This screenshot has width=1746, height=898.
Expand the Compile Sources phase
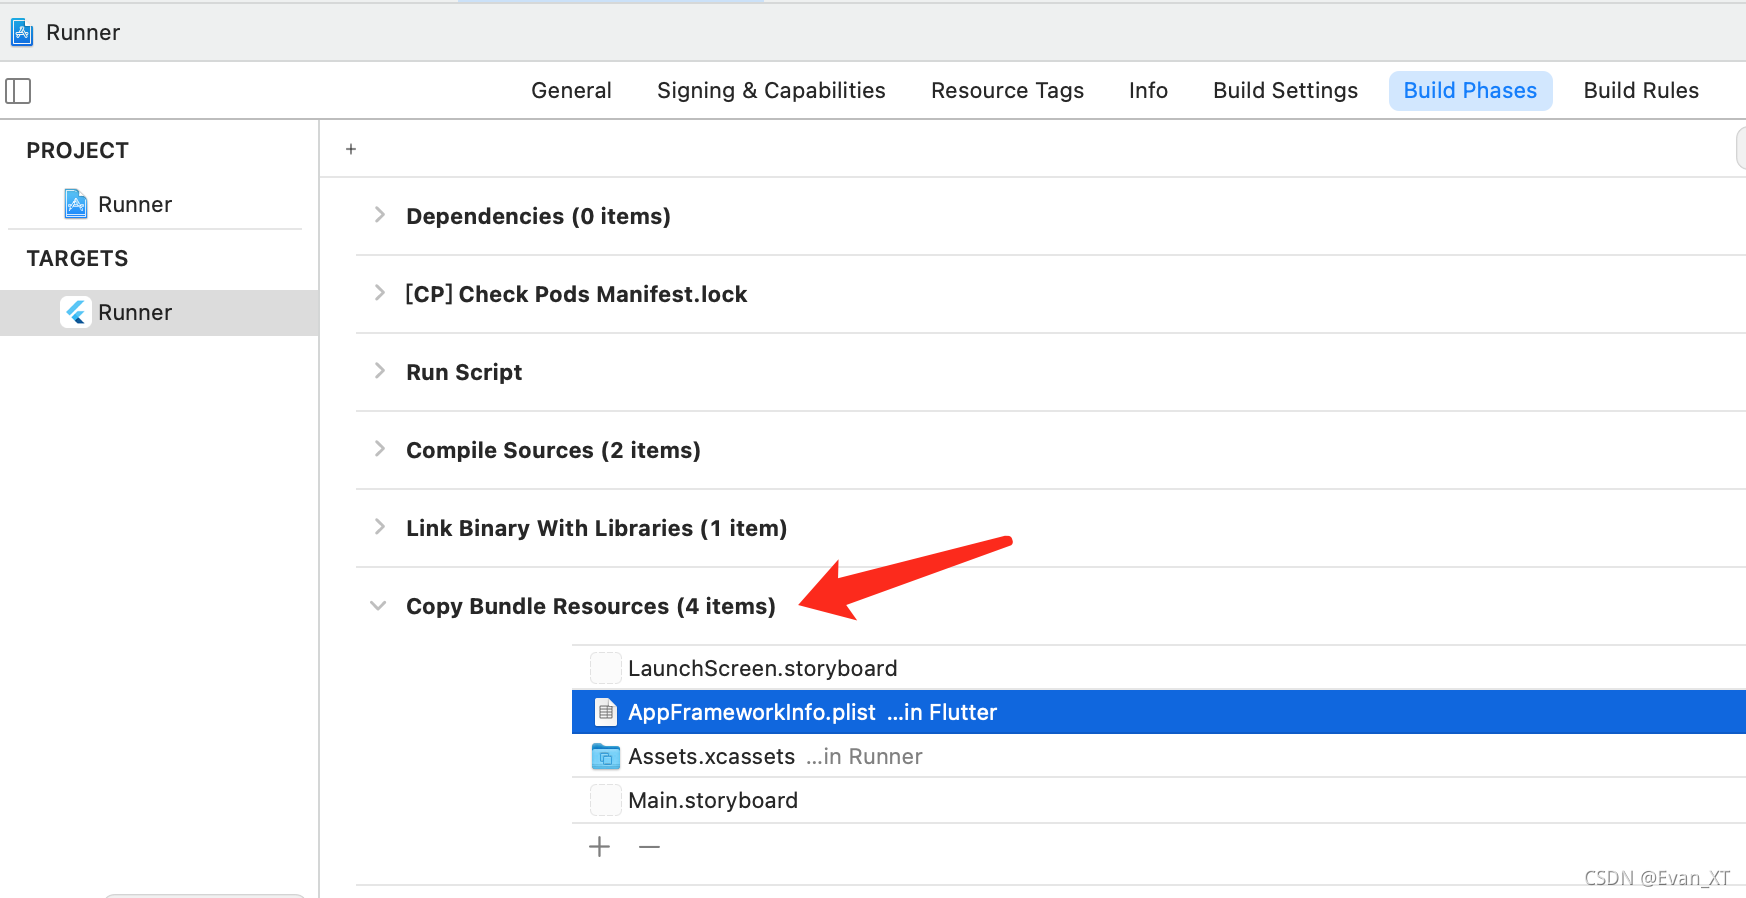pyautogui.click(x=379, y=449)
